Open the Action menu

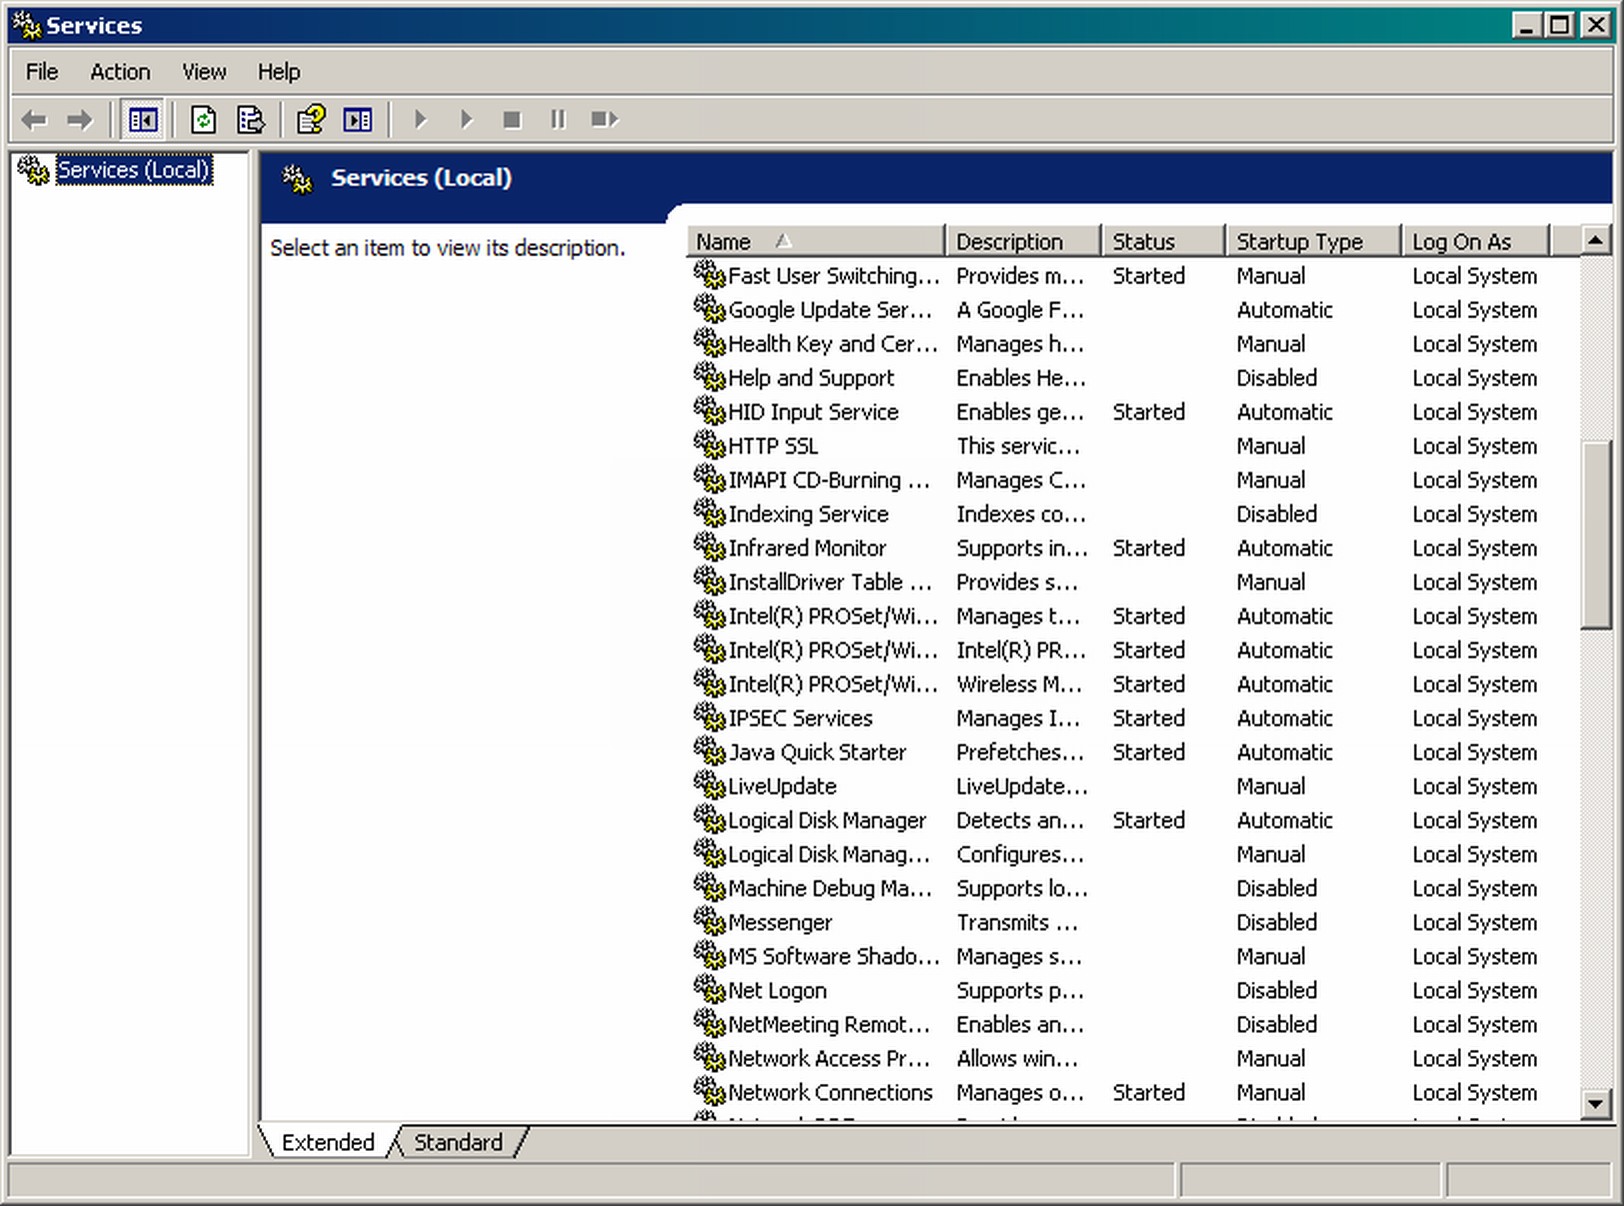coord(120,72)
